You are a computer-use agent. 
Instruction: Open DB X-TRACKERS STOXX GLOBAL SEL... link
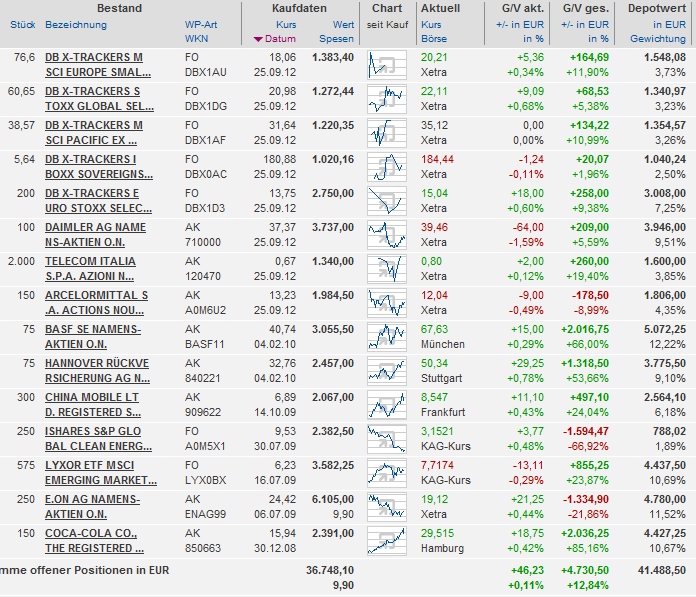click(99, 99)
